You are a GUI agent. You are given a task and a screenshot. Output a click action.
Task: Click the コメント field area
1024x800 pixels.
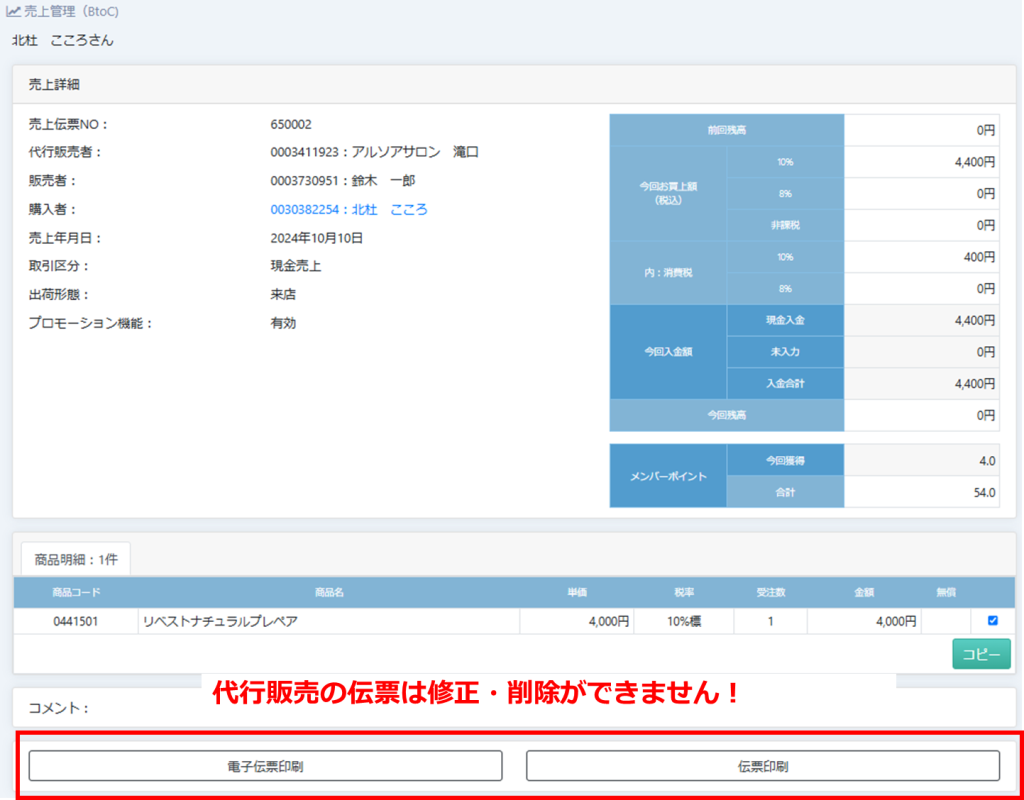point(500,708)
